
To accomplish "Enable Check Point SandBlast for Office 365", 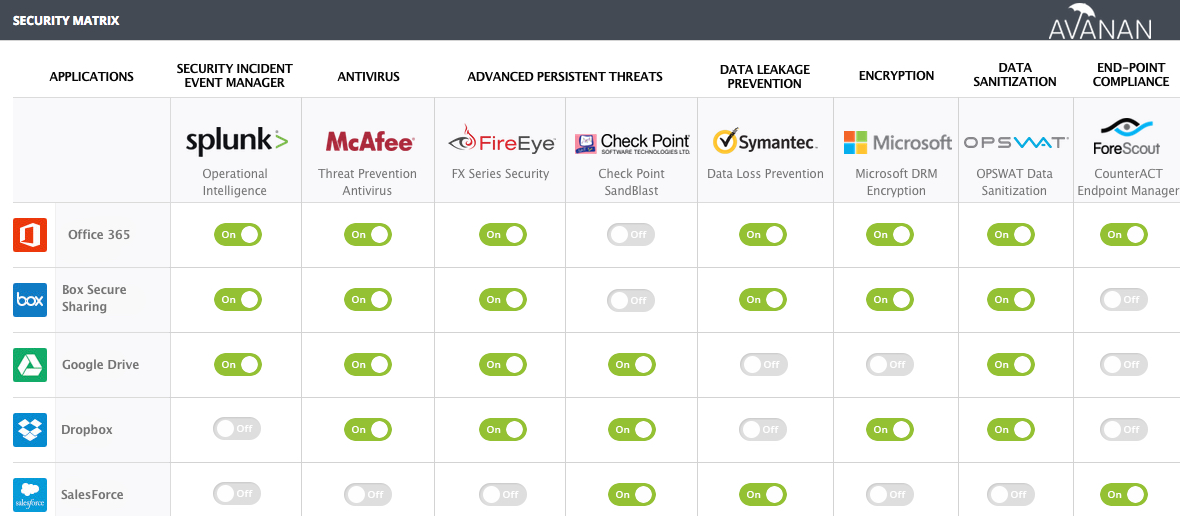I will coord(631,235).
